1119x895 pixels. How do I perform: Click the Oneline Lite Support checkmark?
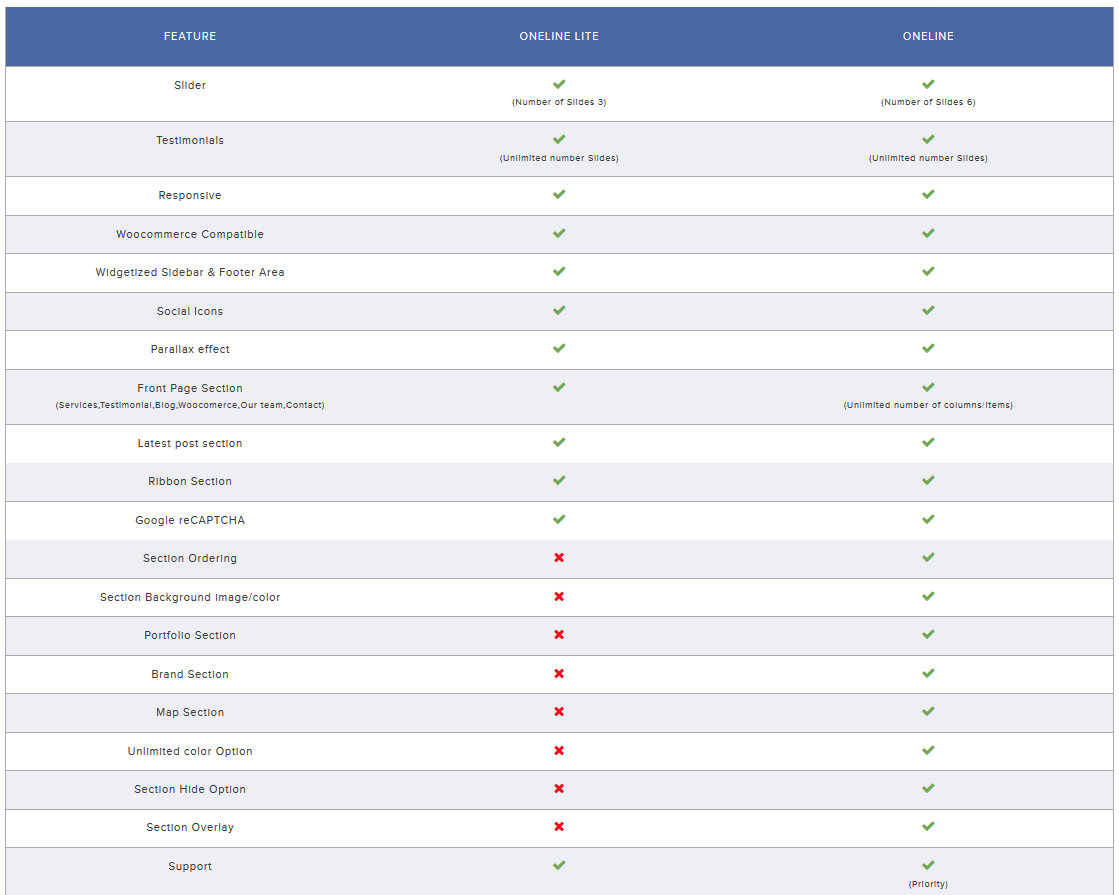559,865
